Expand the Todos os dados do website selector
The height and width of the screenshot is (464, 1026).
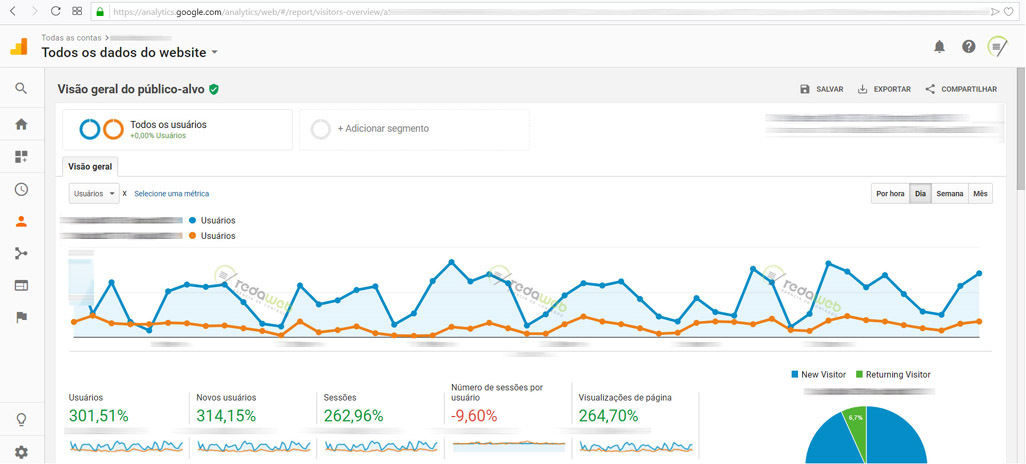(x=130, y=53)
